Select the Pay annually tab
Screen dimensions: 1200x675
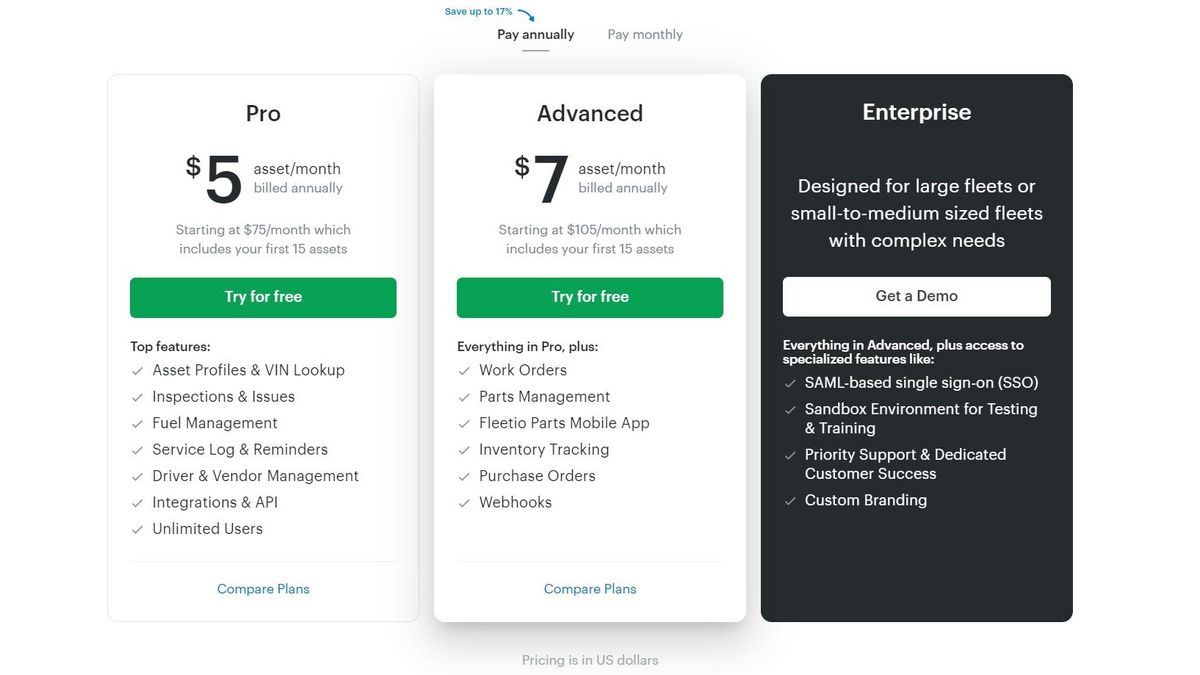point(535,34)
